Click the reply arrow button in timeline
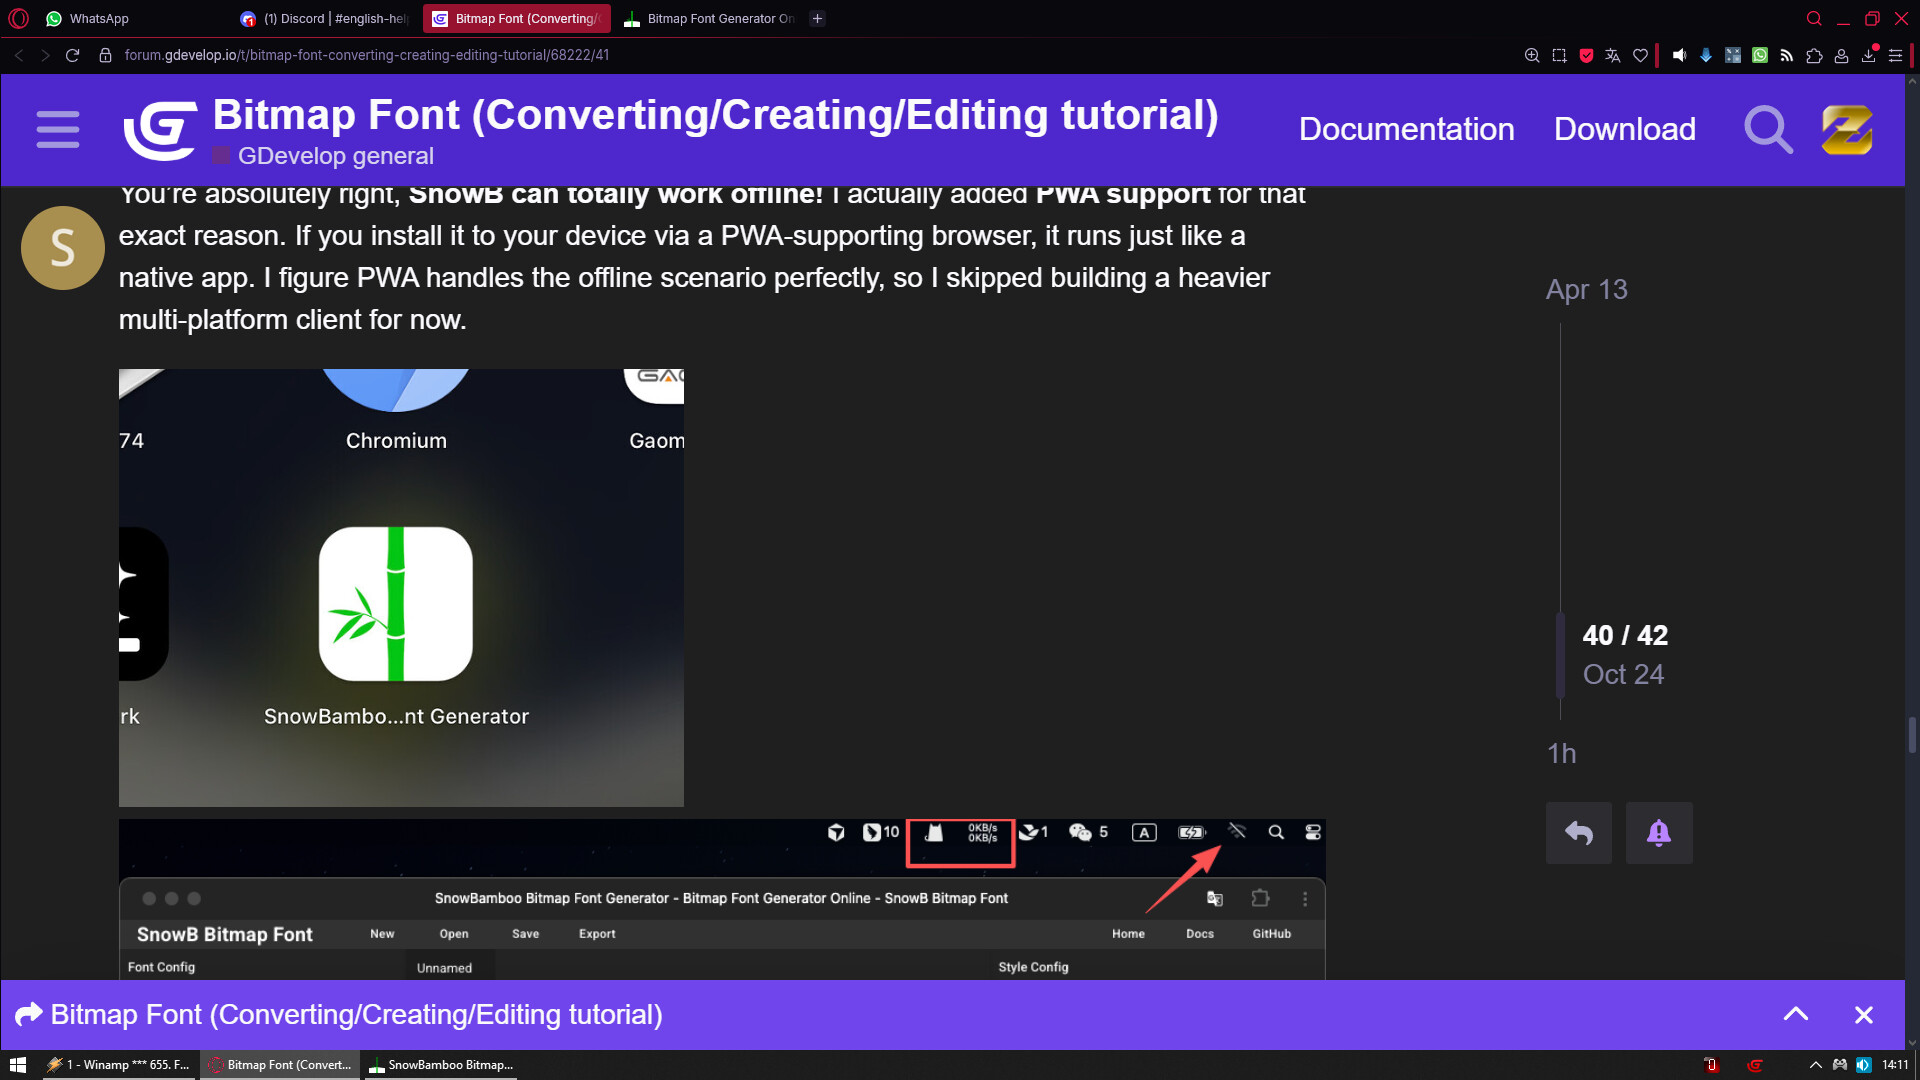This screenshot has width=1920, height=1080. [1579, 833]
